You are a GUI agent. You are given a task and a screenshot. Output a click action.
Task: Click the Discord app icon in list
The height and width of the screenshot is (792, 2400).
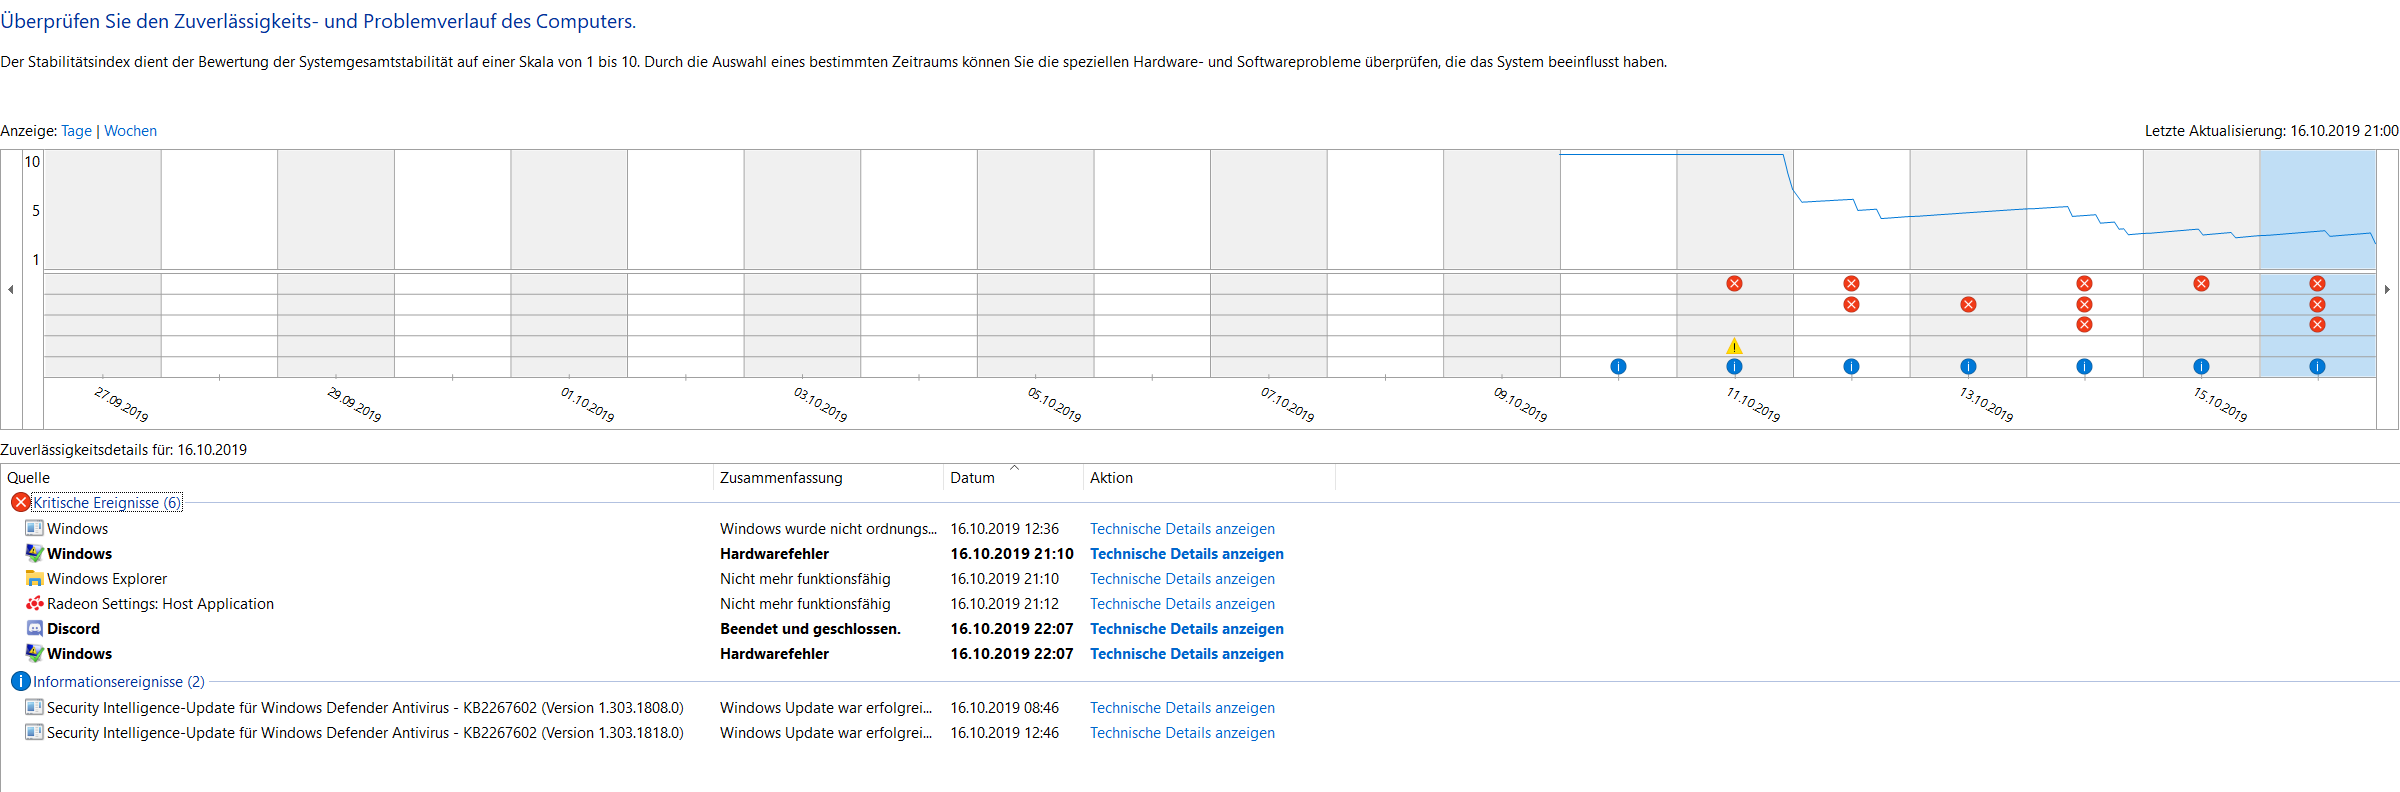pos(34,629)
